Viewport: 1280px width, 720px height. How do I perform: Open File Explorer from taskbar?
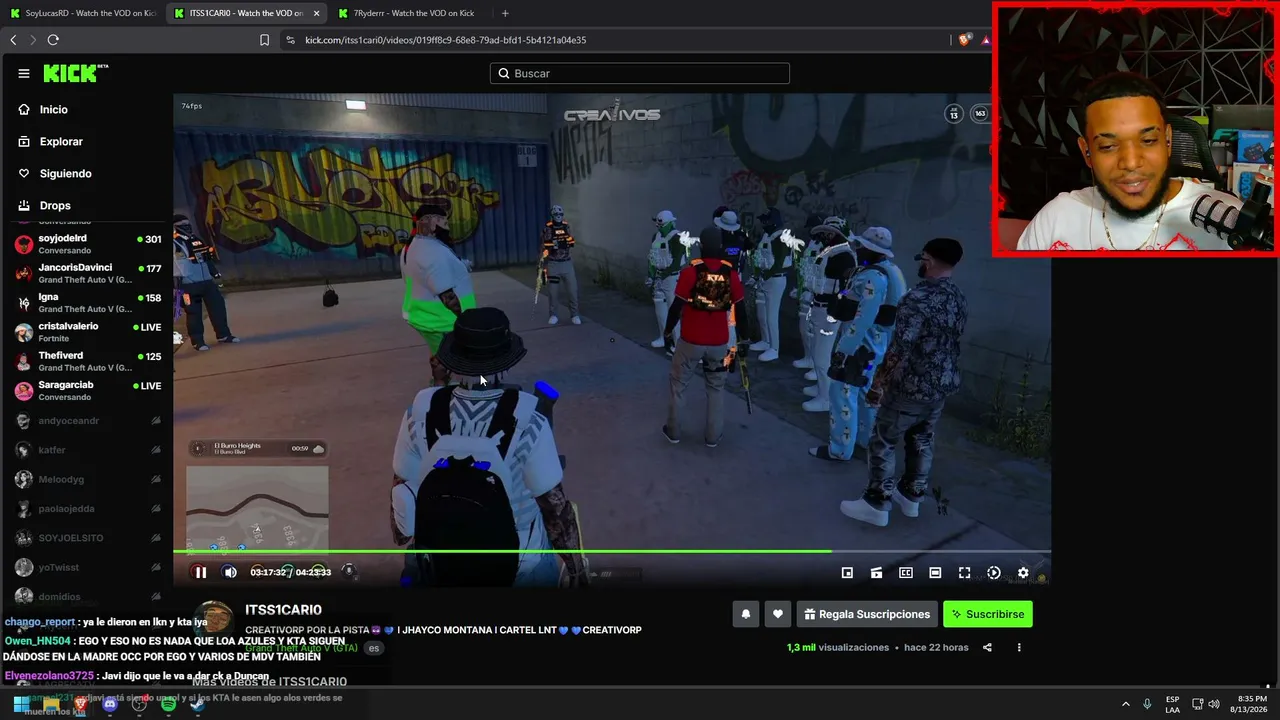pos(51,705)
